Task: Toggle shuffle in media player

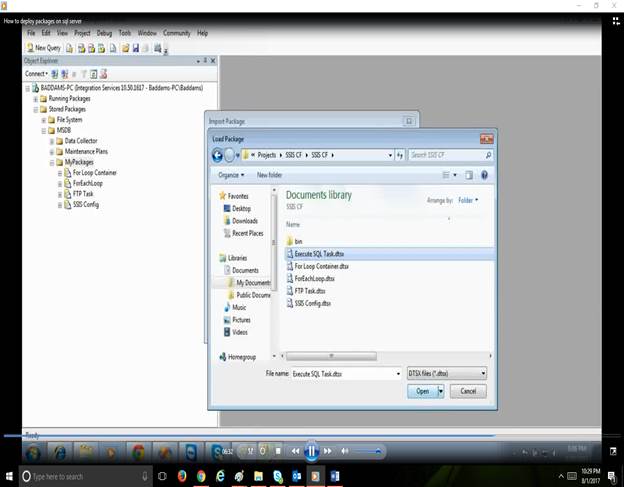Action: (250, 451)
